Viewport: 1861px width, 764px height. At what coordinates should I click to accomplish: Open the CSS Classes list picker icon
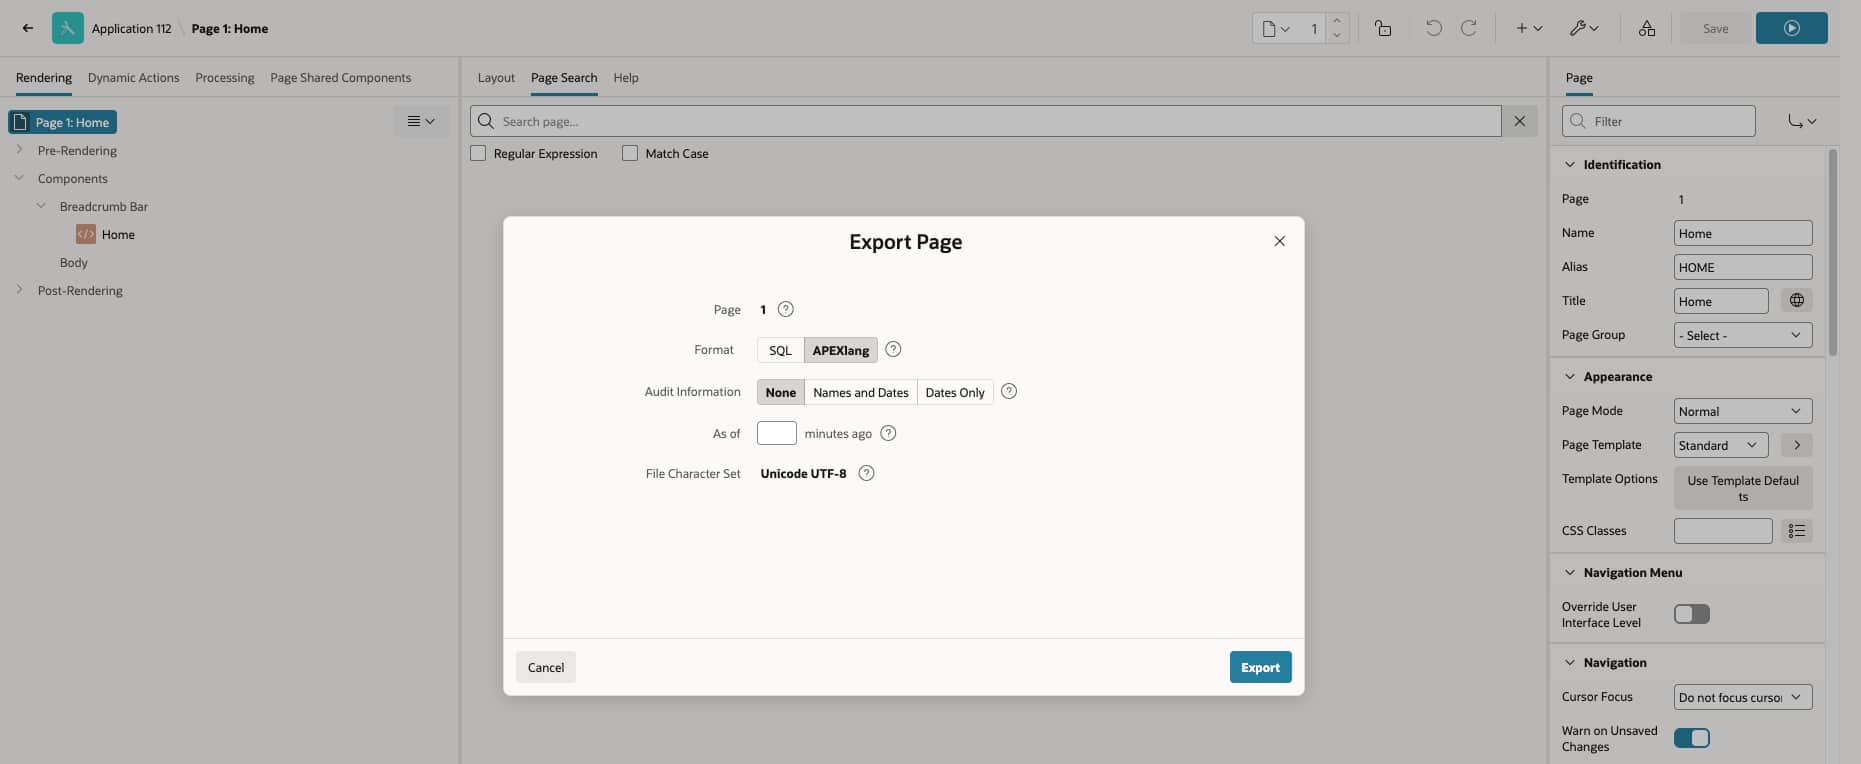pos(1797,531)
